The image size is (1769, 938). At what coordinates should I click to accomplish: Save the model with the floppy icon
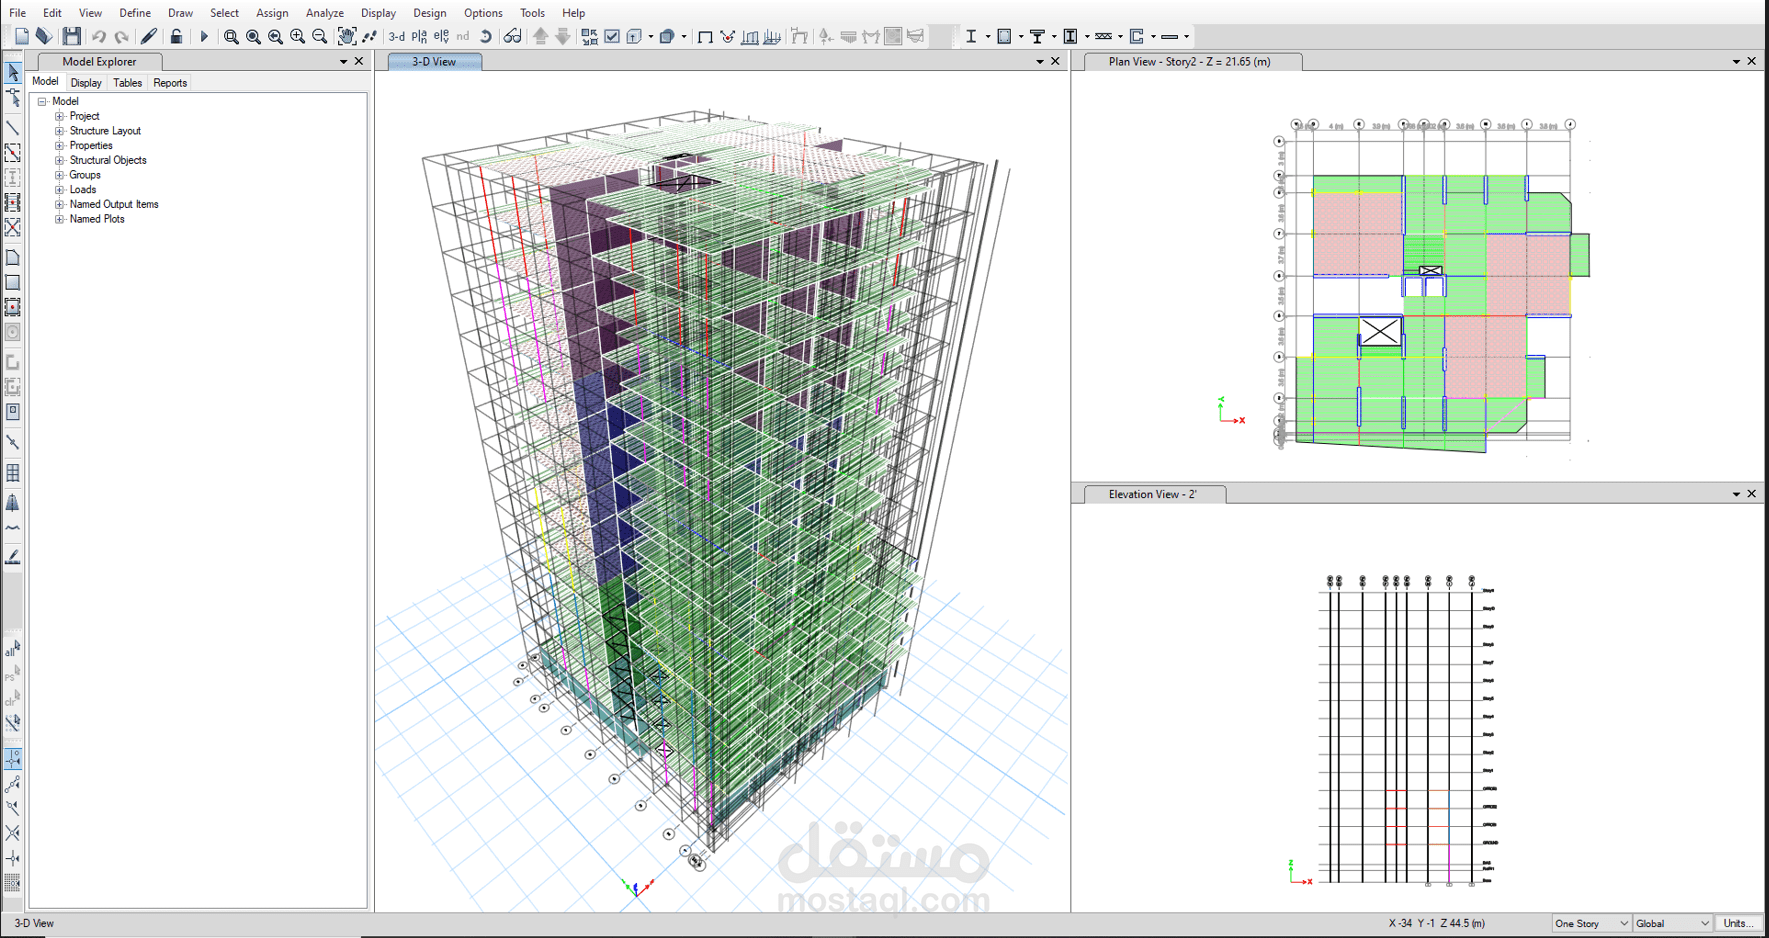pos(71,36)
